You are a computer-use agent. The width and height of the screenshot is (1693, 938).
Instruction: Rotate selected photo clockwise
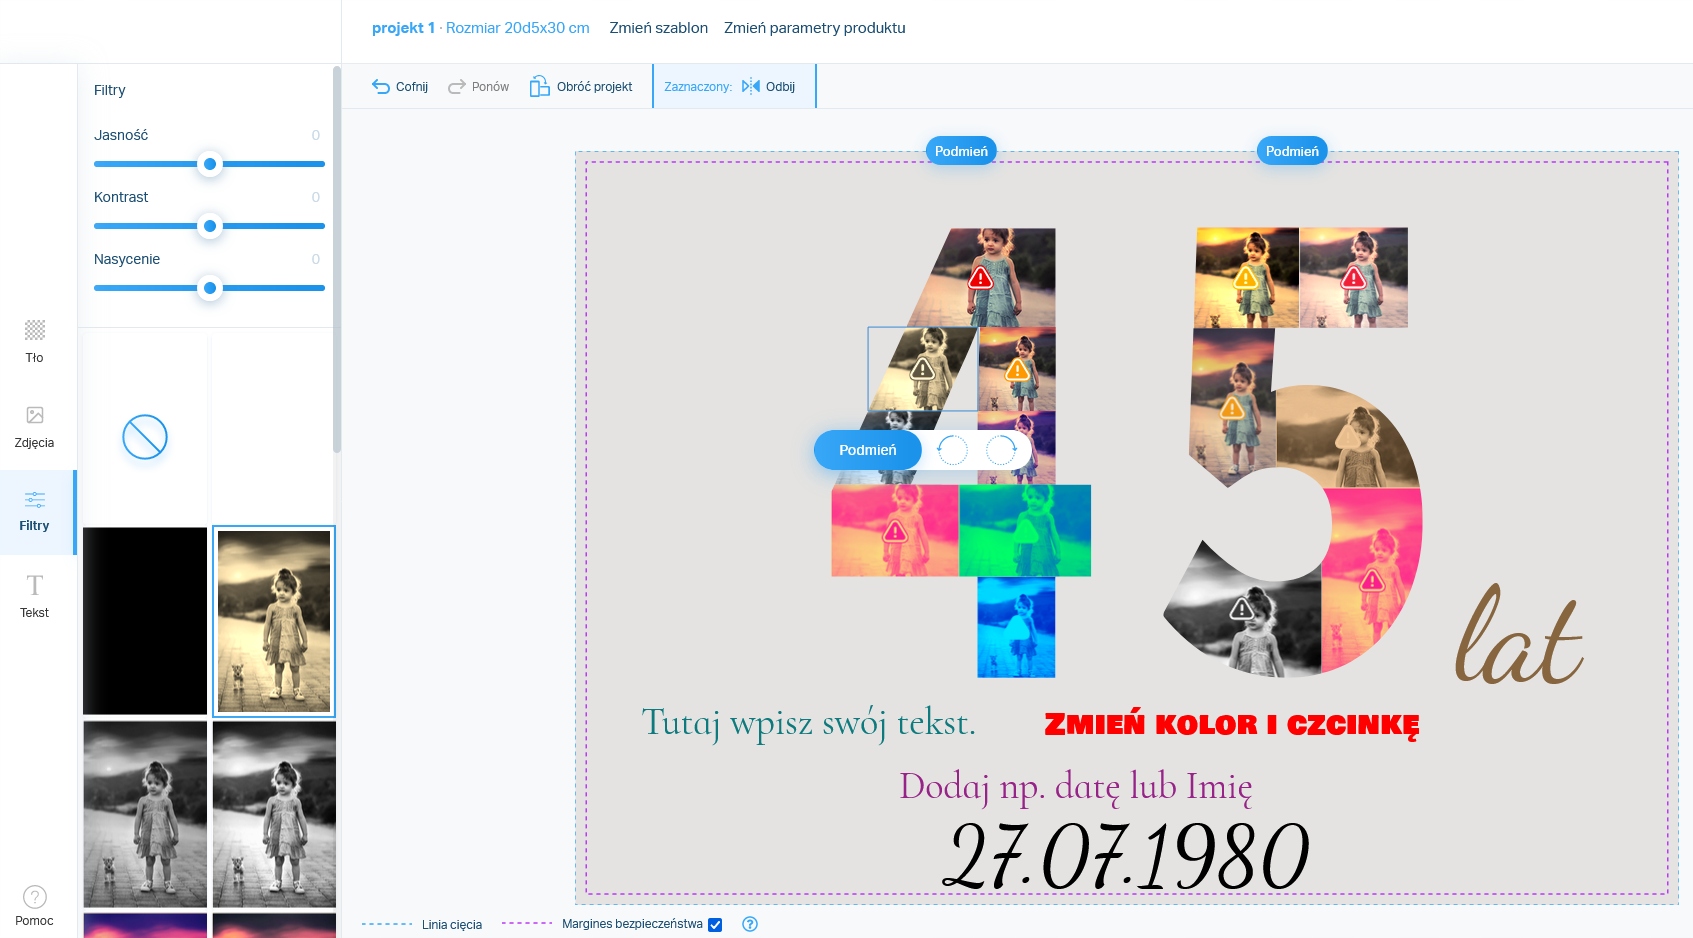click(x=1001, y=450)
